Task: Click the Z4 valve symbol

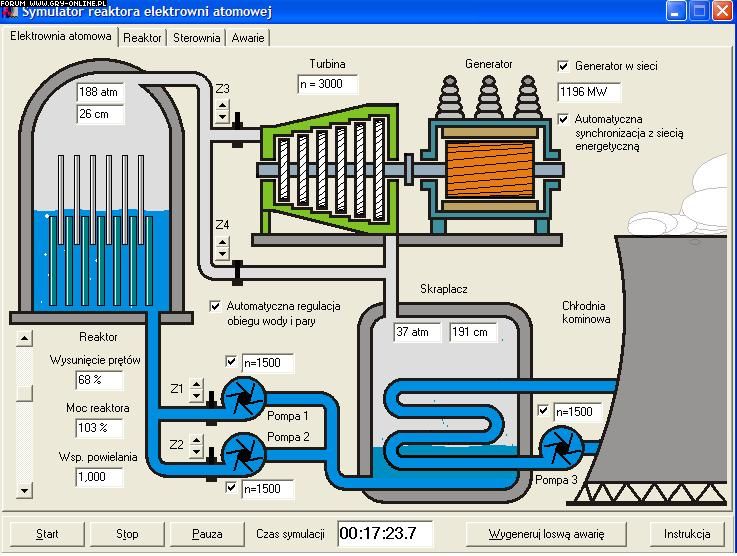Action: pos(237,273)
